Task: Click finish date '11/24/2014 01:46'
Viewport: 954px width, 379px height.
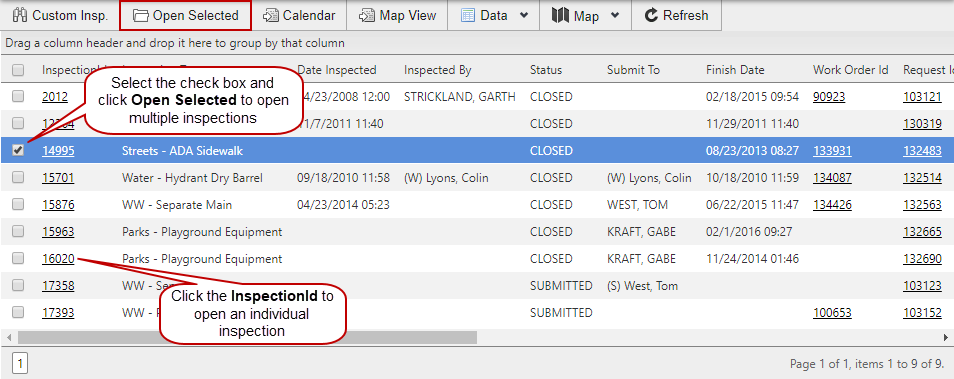Action: [753, 259]
